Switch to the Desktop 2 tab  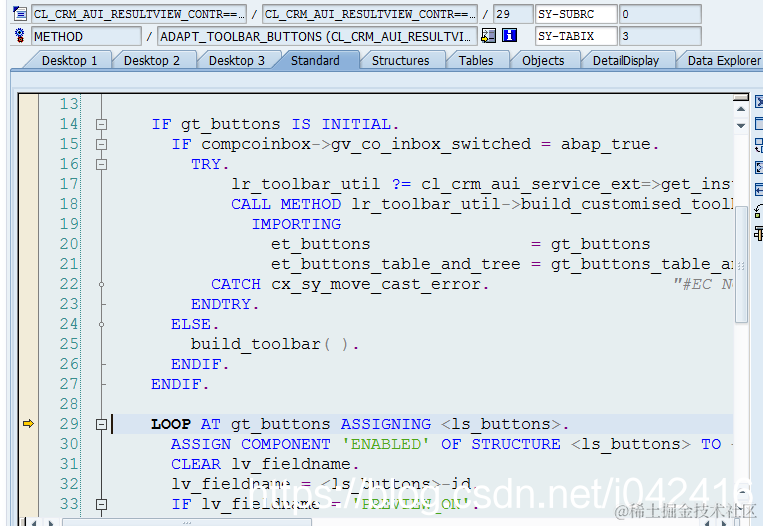tap(152, 60)
